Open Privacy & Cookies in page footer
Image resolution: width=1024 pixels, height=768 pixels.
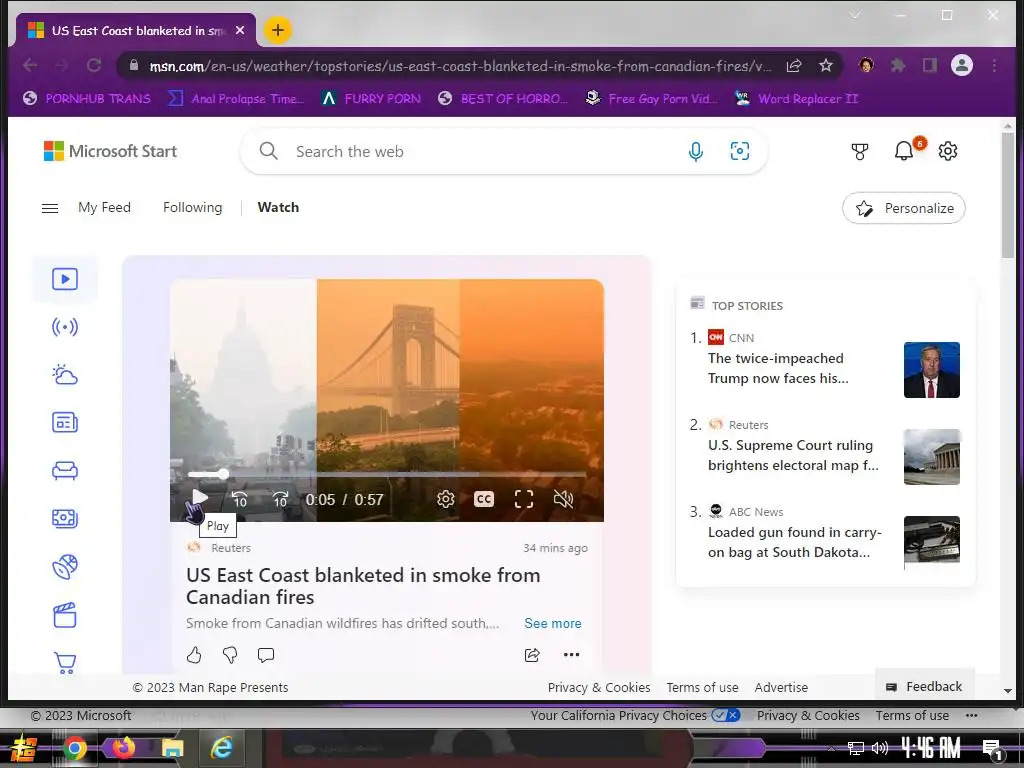tap(599, 687)
